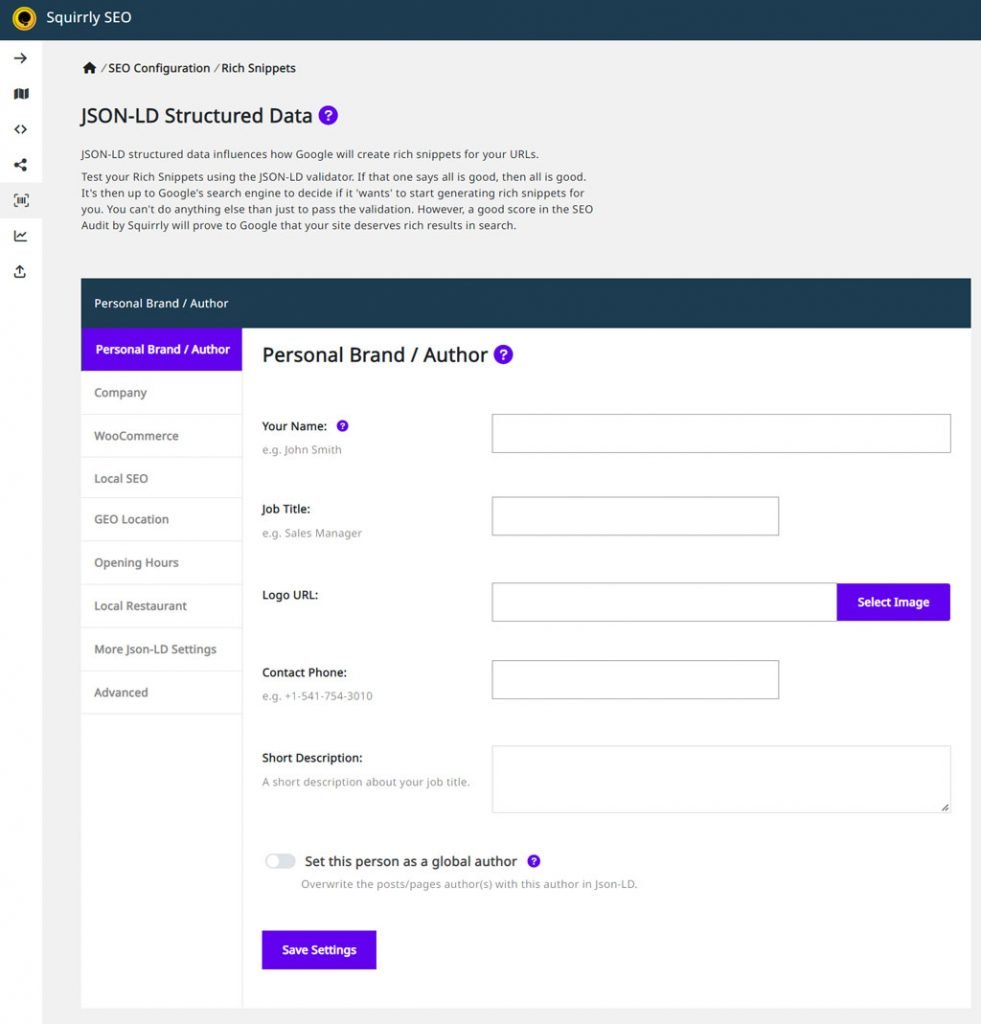Click into the Short Description text area
The image size is (981, 1024).
[721, 779]
